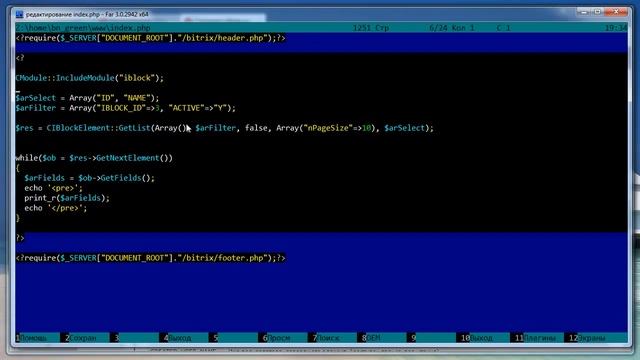Place cursor on the header.php require line

pos(151,38)
